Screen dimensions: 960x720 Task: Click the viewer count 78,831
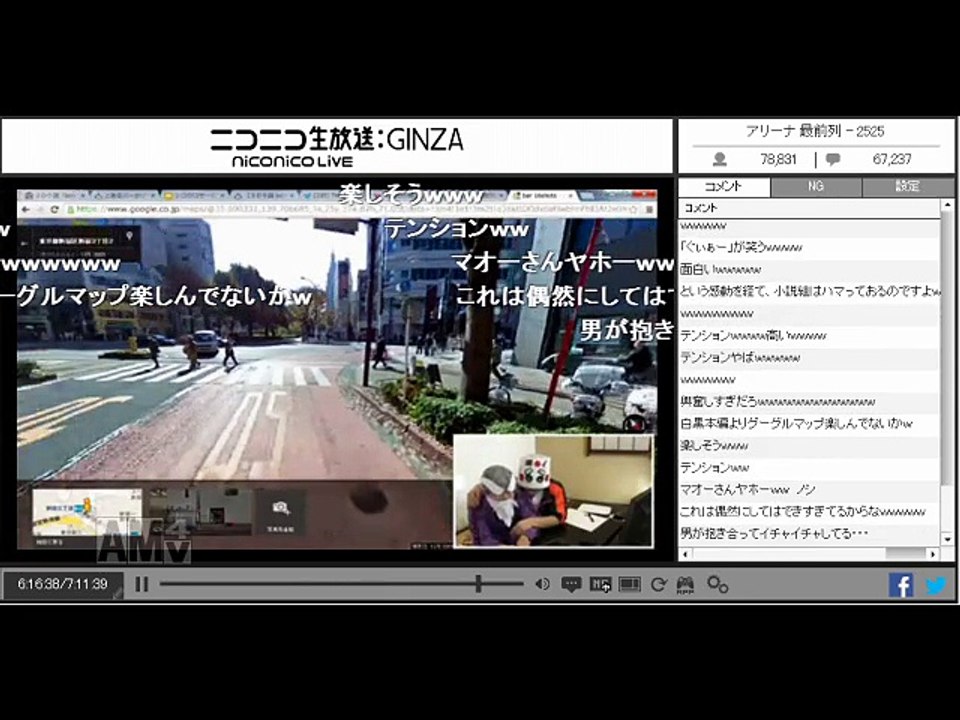coord(778,160)
